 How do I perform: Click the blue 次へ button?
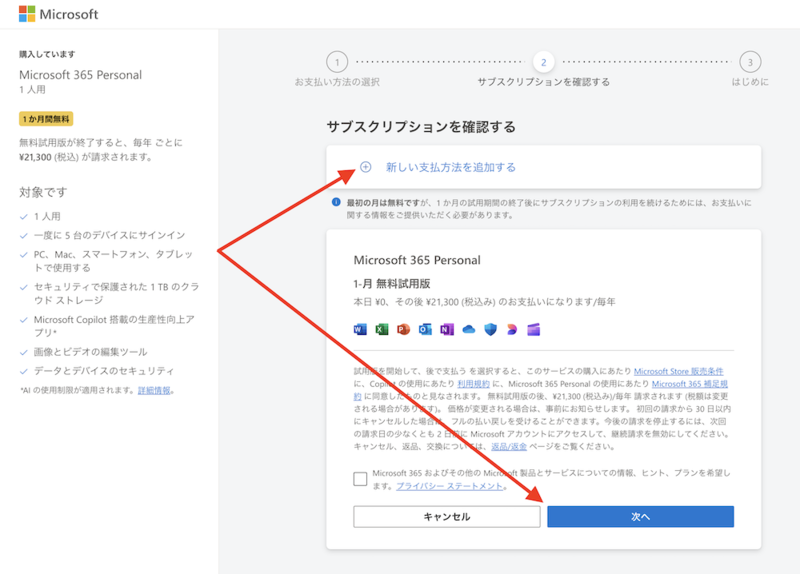[640, 516]
